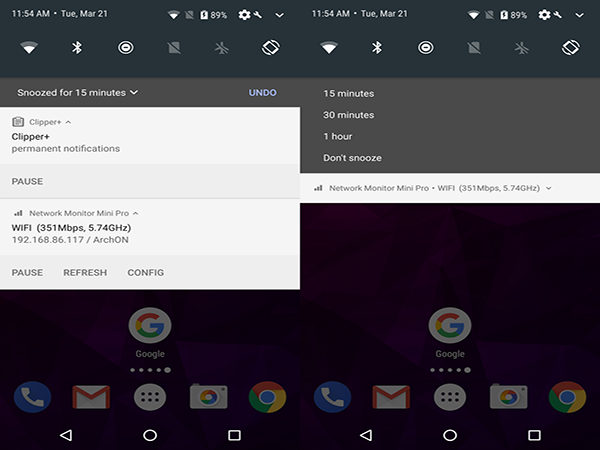Tap Back navigation button on right phone

pos(366,435)
